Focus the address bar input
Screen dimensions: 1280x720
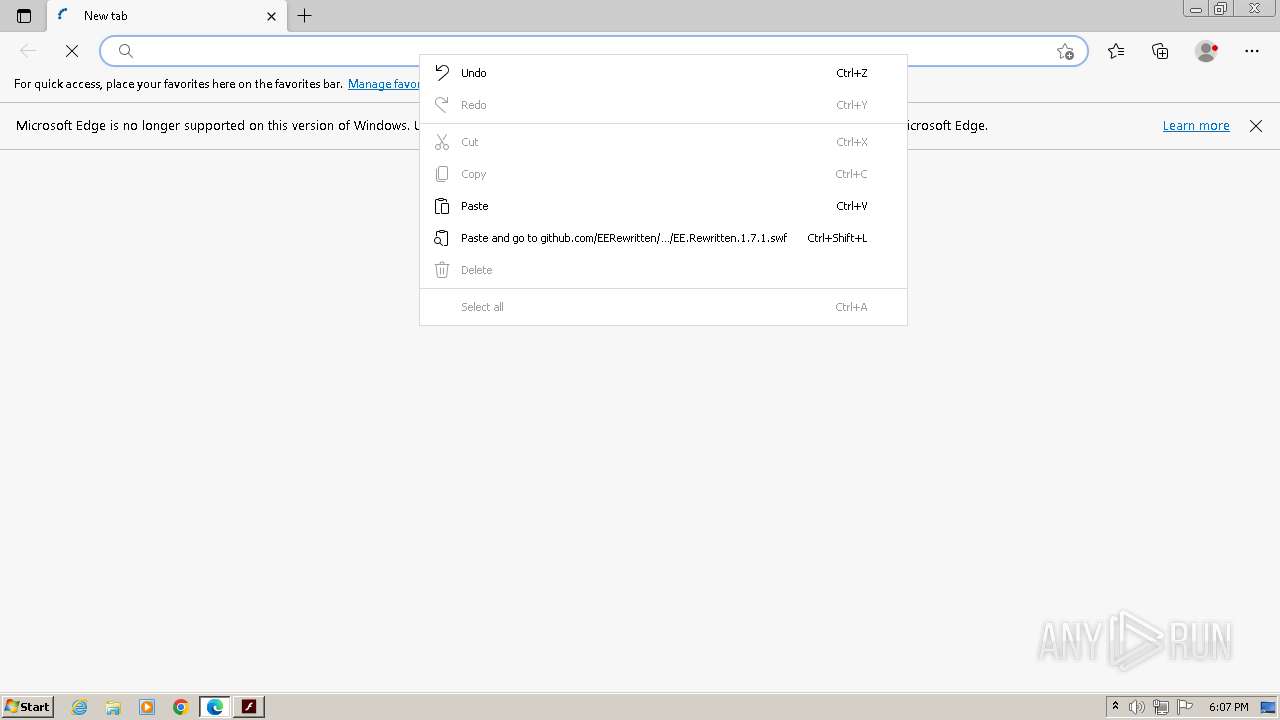(593, 51)
